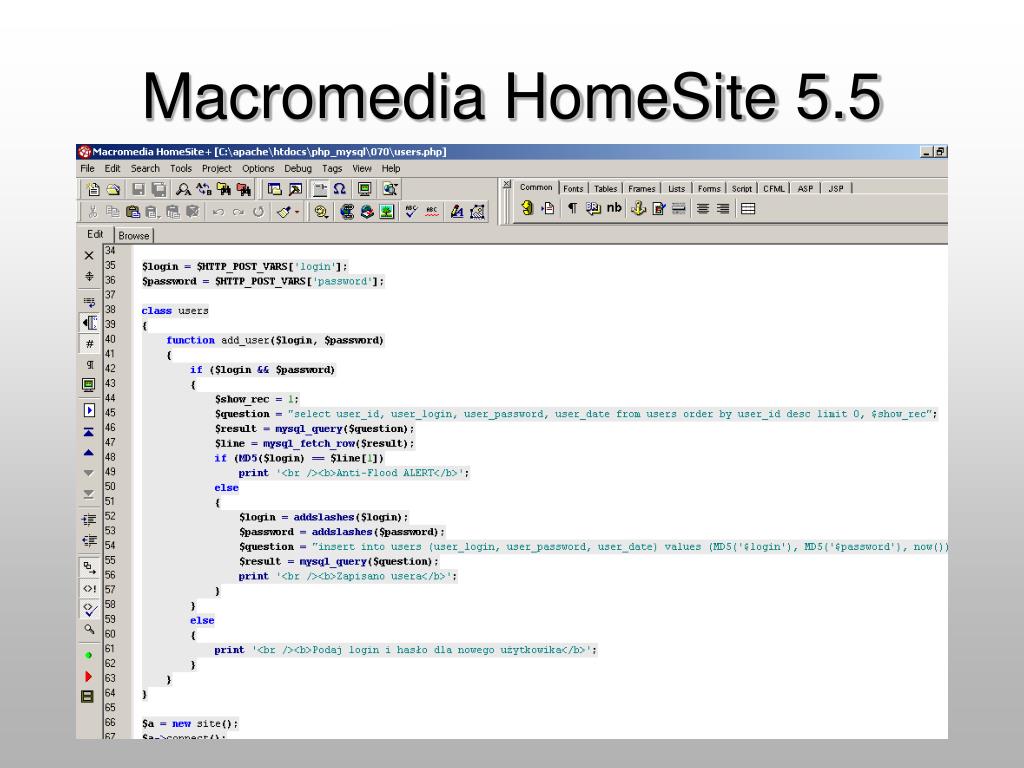Viewport: 1024px width, 768px height.
Task: Click the Indent icon in gutter
Action: coord(89,520)
